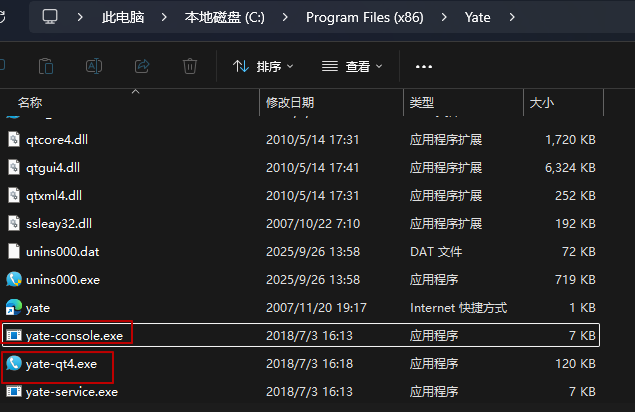Image resolution: width=635 pixels, height=412 pixels.
Task: Click the delete trash icon
Action: 190,66
